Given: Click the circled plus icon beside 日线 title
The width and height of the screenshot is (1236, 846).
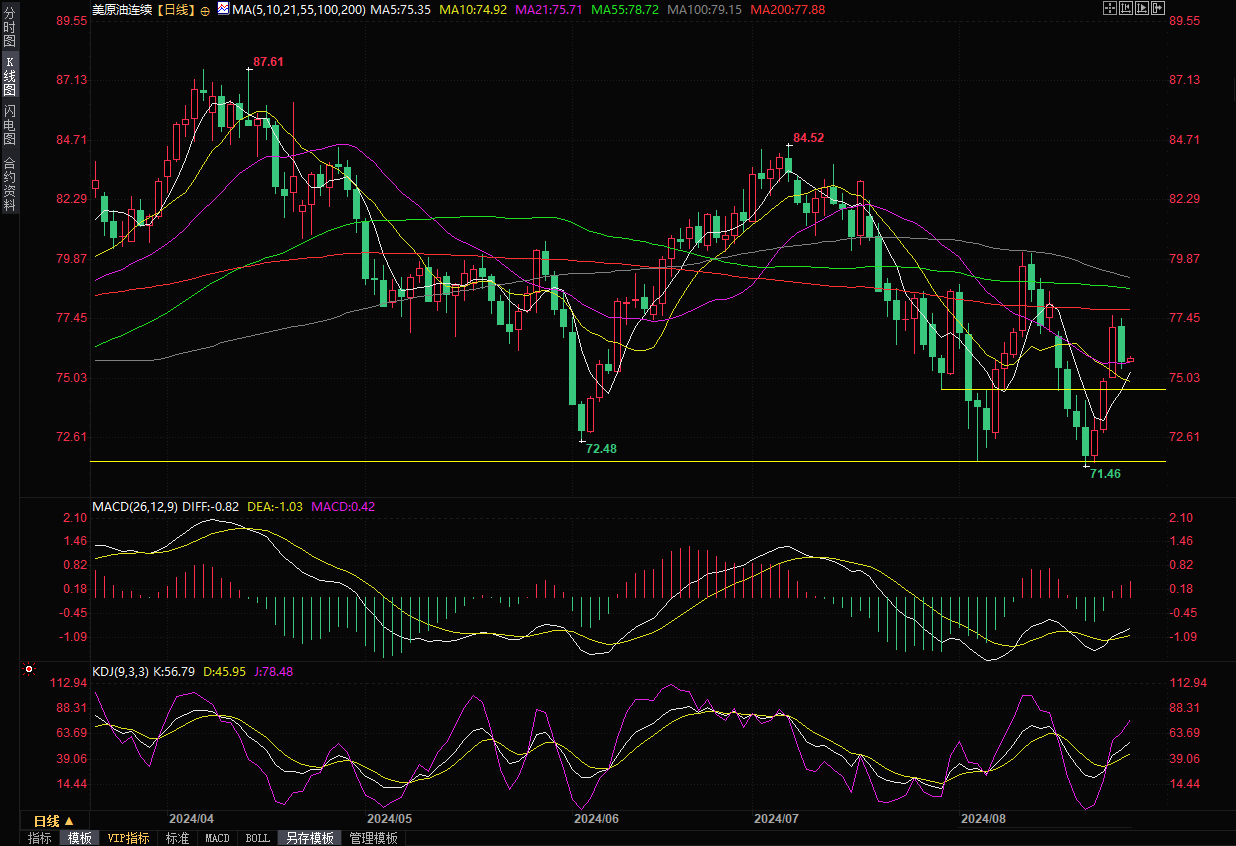Looking at the screenshot, I should tap(205, 9).
